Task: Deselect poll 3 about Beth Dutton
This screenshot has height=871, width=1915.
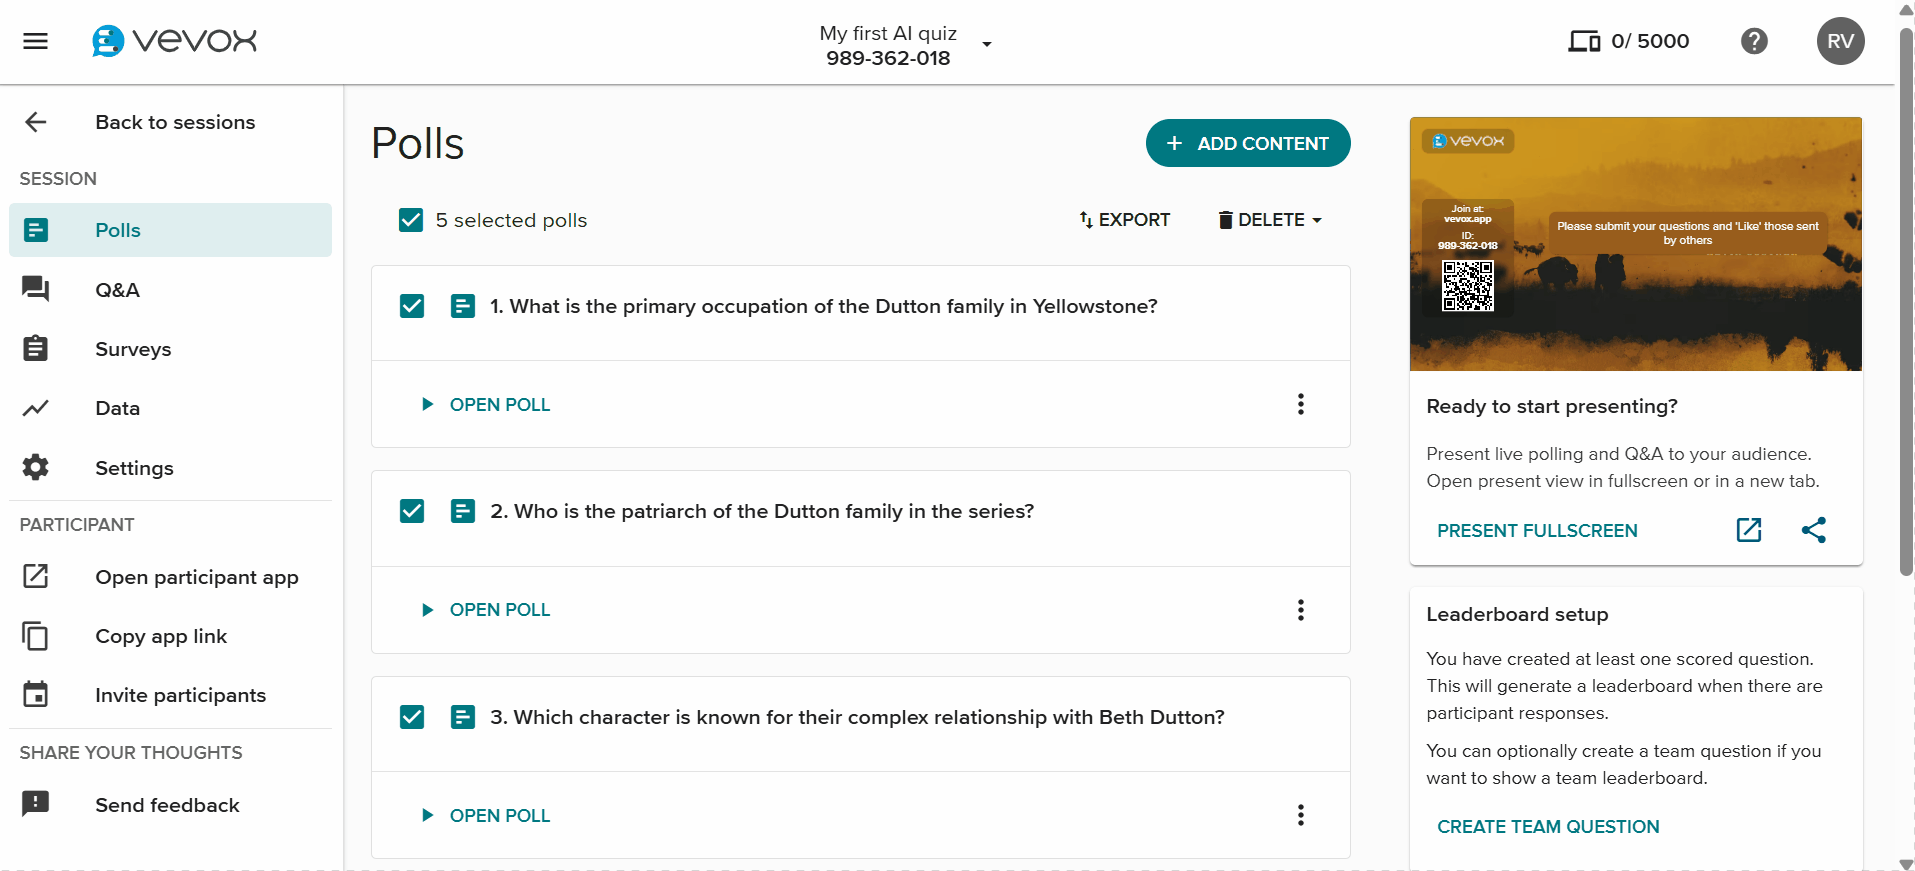Action: [412, 717]
